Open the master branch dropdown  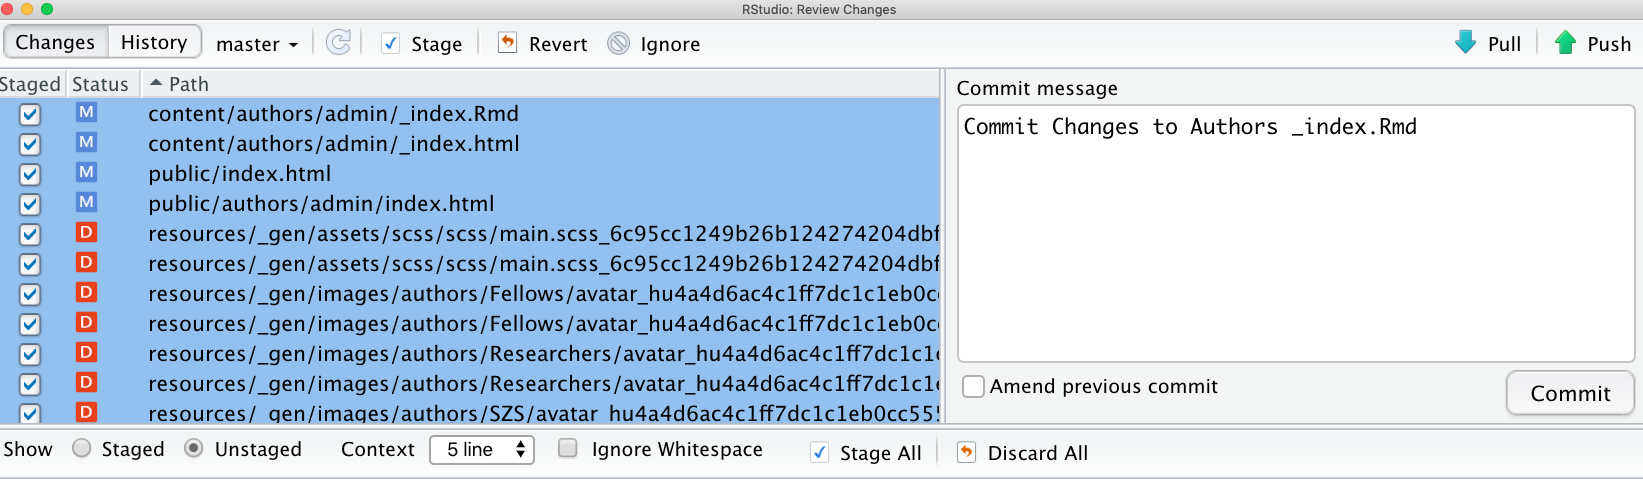pos(257,44)
